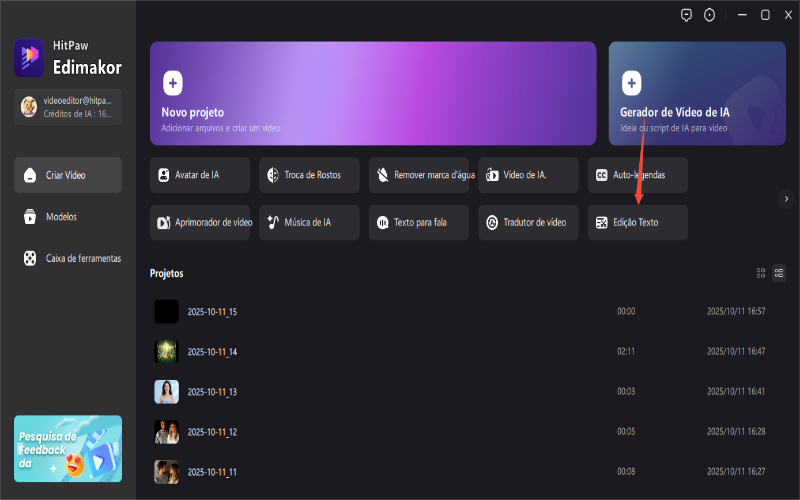Screen dimensions: 800x500
Task: Open Troca de Rostos face swap
Action: (309, 175)
